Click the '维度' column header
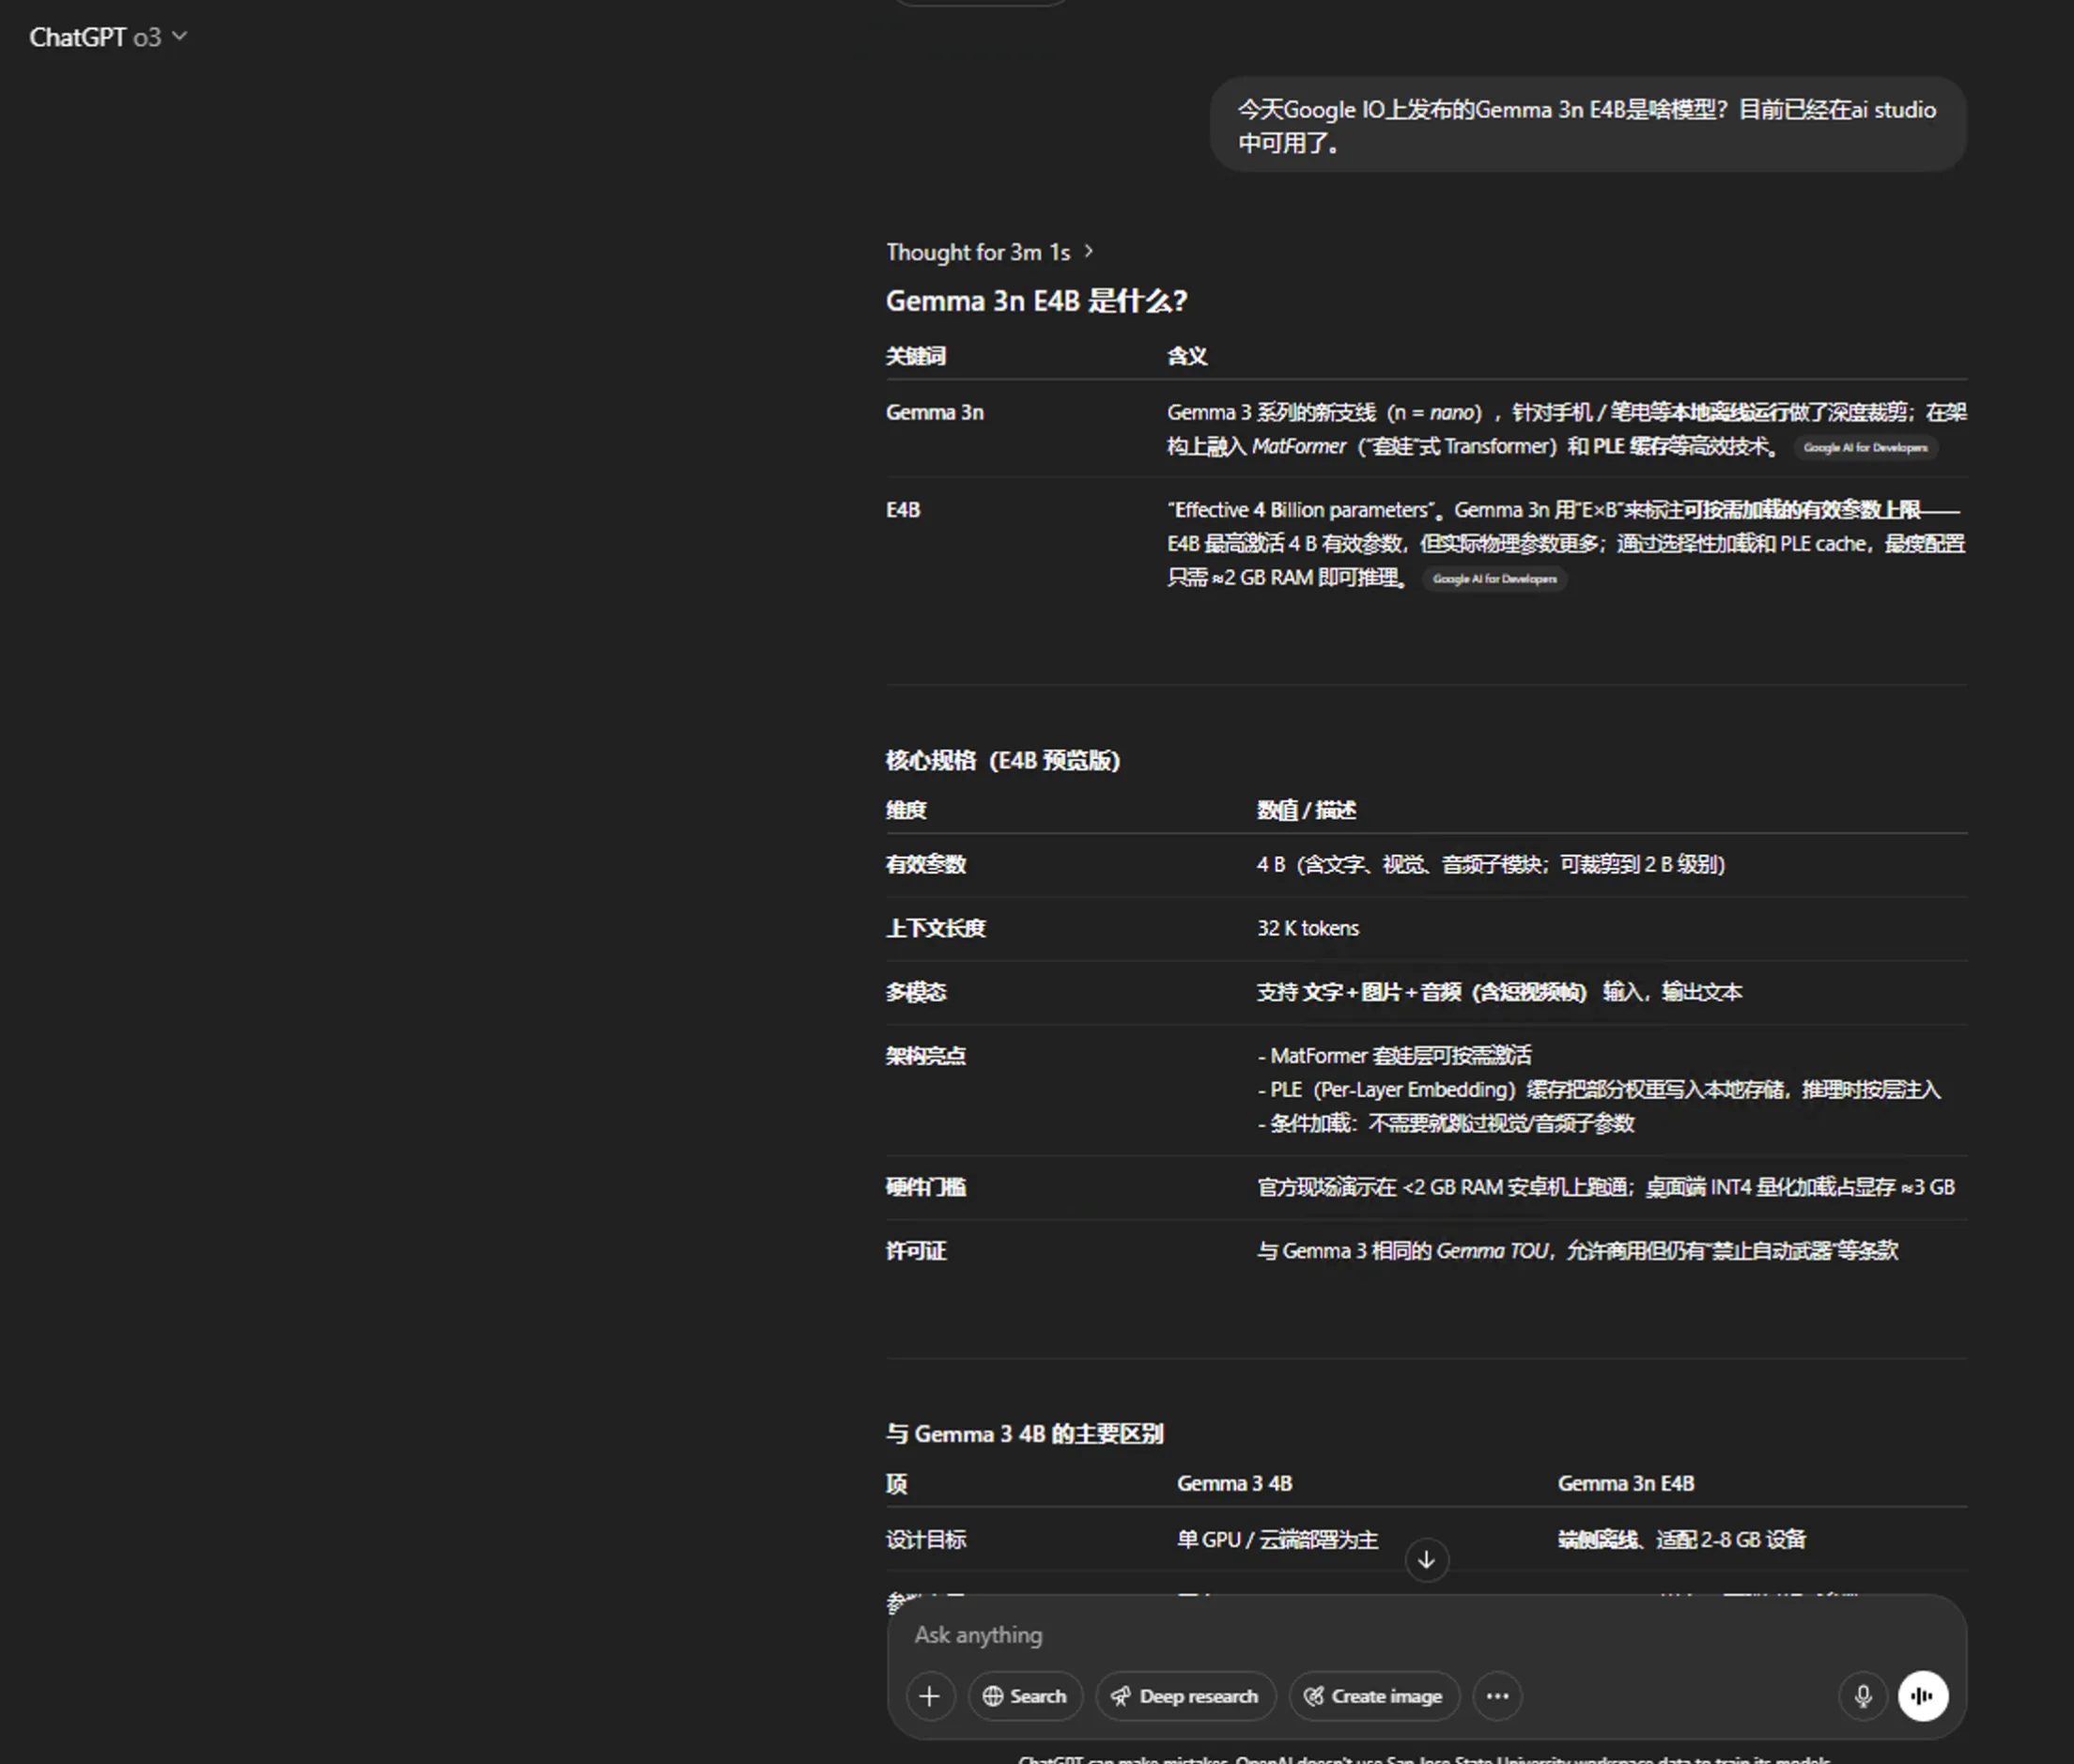Image resolution: width=2074 pixels, height=1764 pixels. (x=905, y=810)
